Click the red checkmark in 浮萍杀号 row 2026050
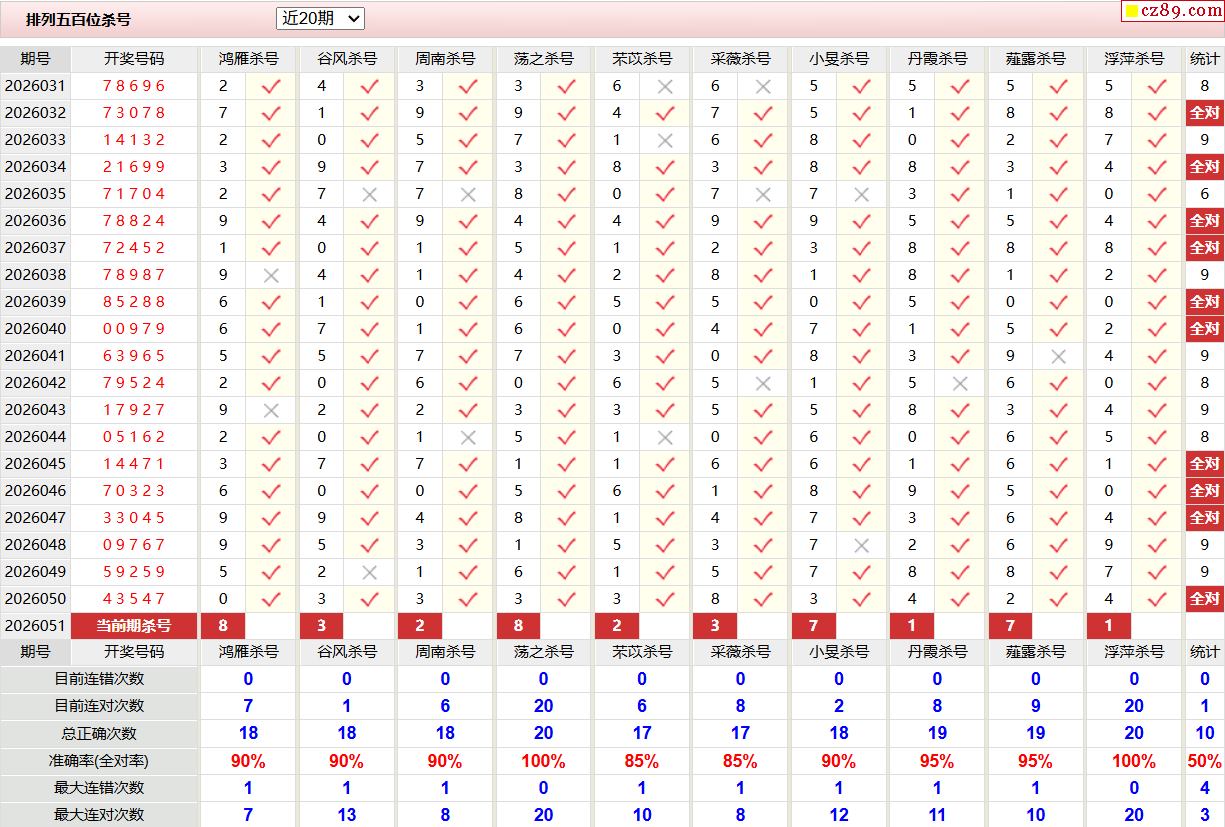This screenshot has height=827, width=1225. click(x=1157, y=599)
